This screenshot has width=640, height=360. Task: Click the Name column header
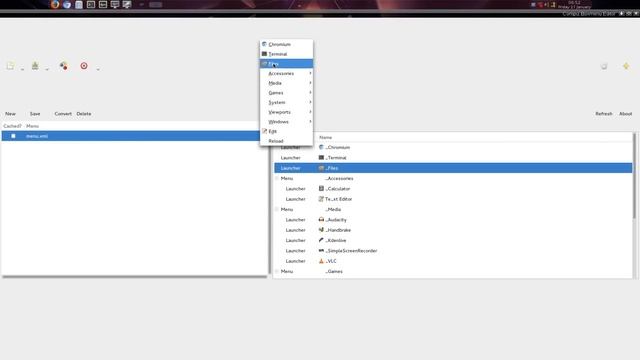point(325,138)
